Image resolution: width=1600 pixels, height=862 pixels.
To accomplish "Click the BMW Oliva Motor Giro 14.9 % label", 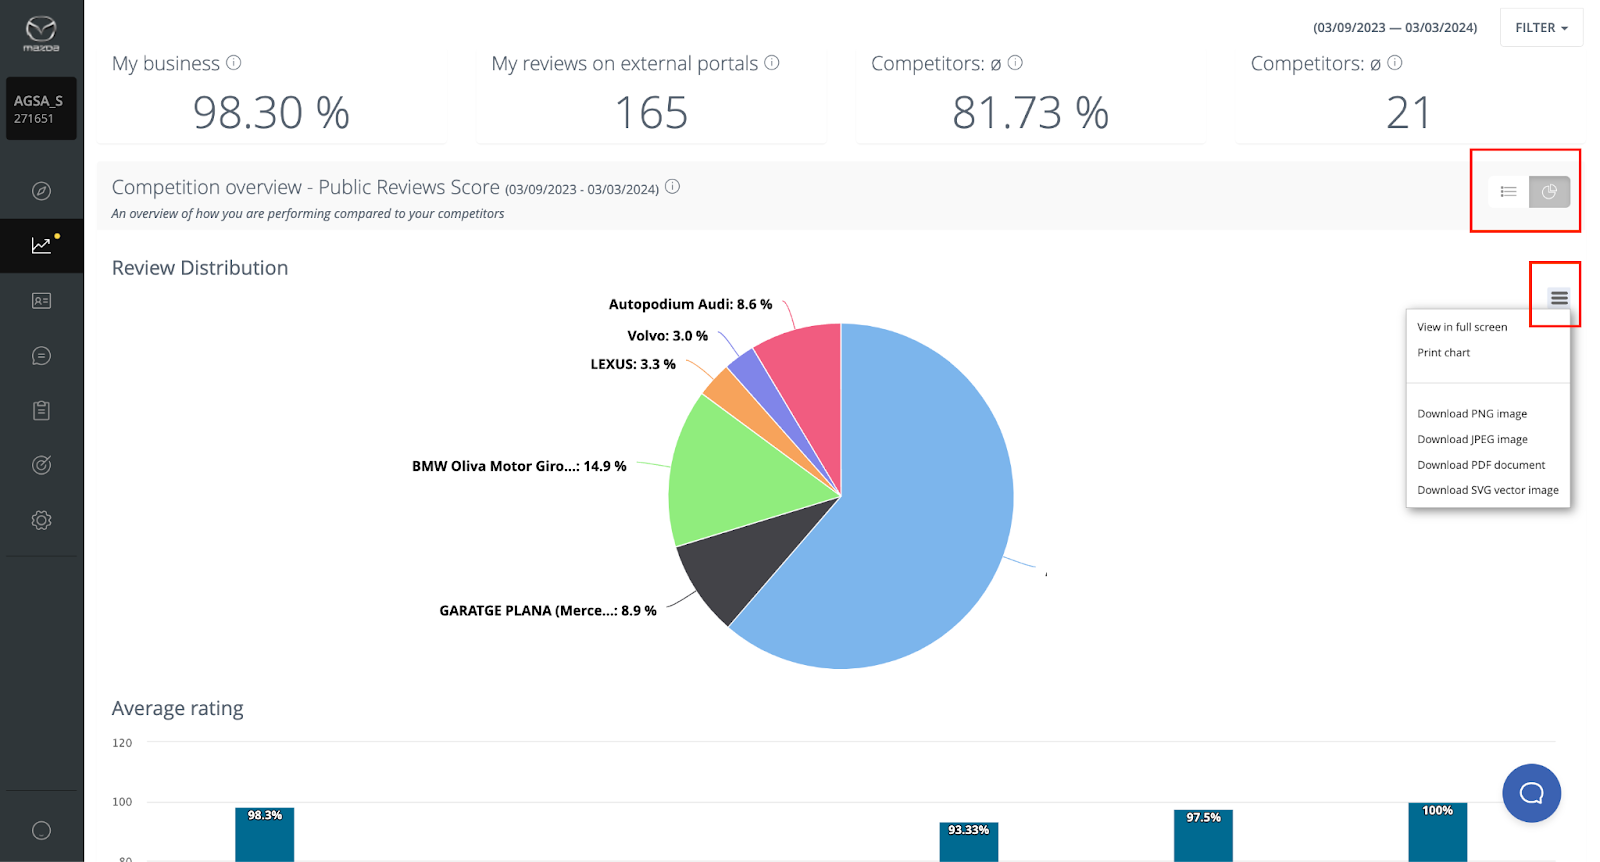I will click(519, 466).
